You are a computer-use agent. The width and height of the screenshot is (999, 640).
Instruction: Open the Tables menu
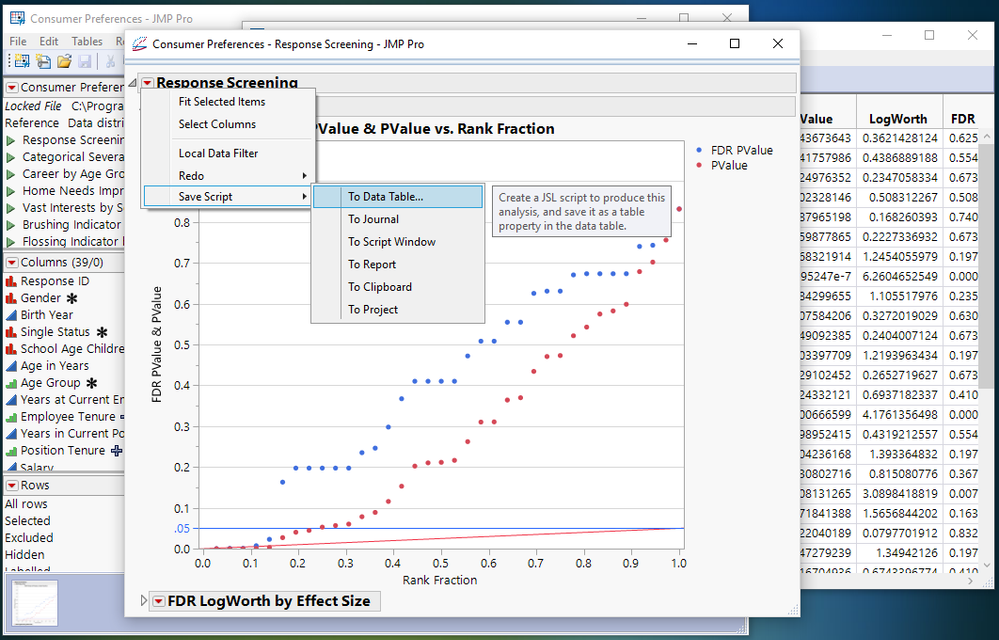coord(86,41)
